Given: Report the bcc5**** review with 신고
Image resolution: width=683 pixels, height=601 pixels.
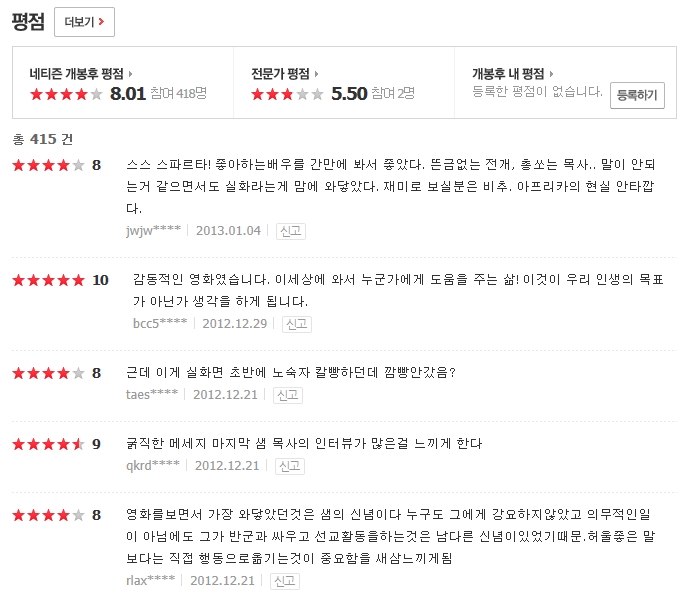Looking at the screenshot, I should 297,324.
